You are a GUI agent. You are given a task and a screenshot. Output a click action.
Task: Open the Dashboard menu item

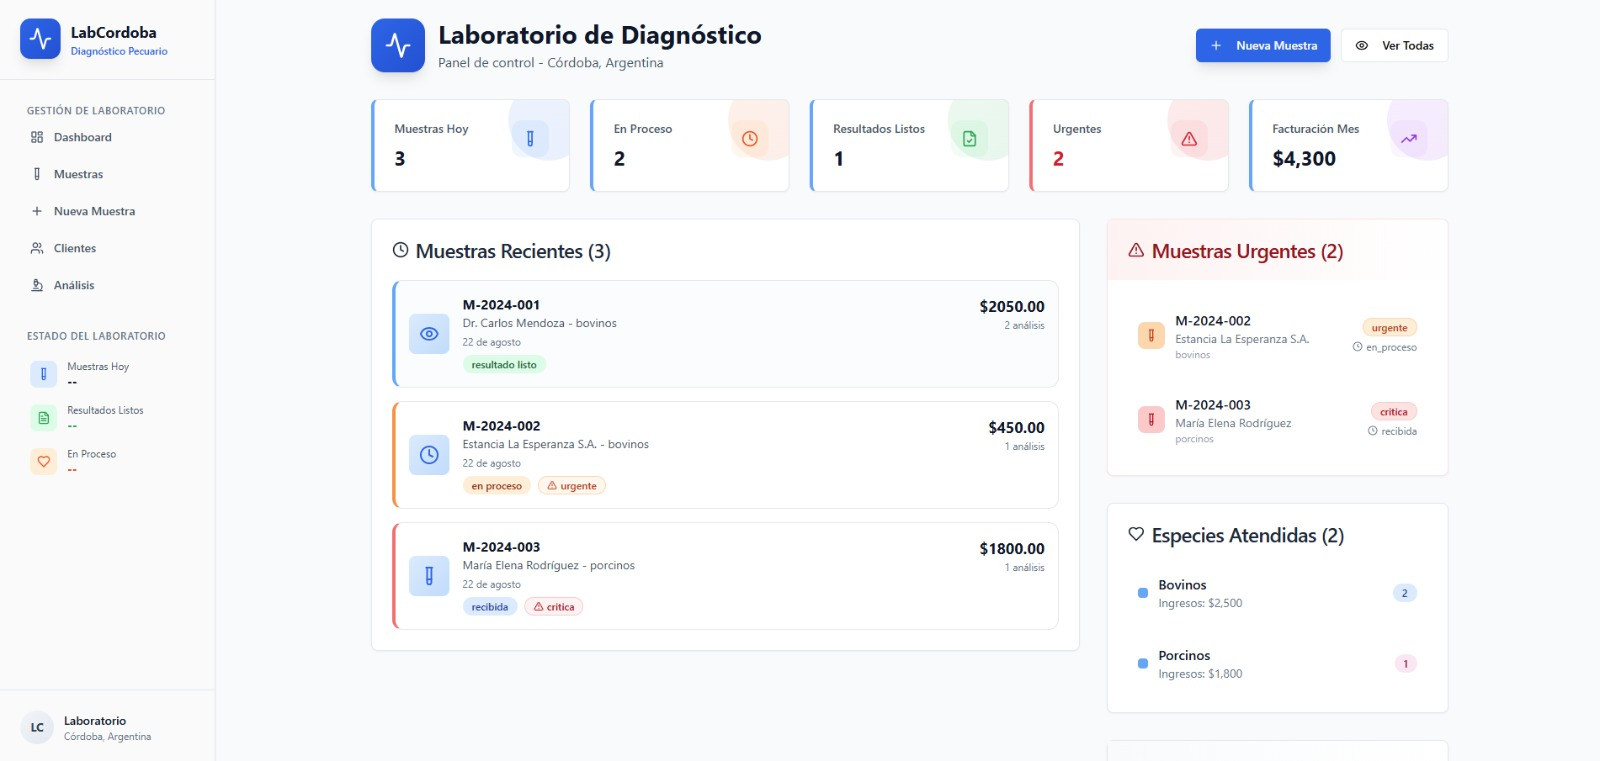(107, 137)
